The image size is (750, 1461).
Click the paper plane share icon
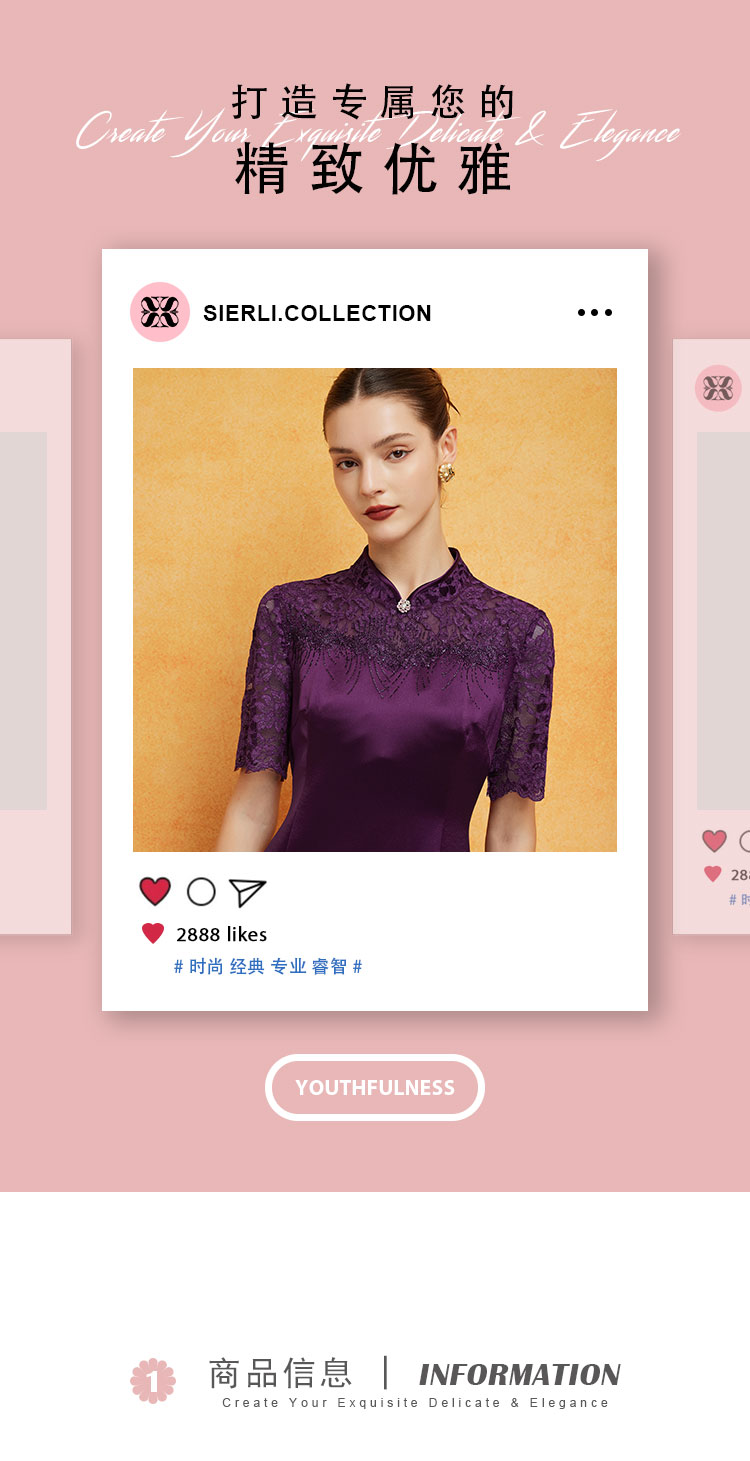247,892
